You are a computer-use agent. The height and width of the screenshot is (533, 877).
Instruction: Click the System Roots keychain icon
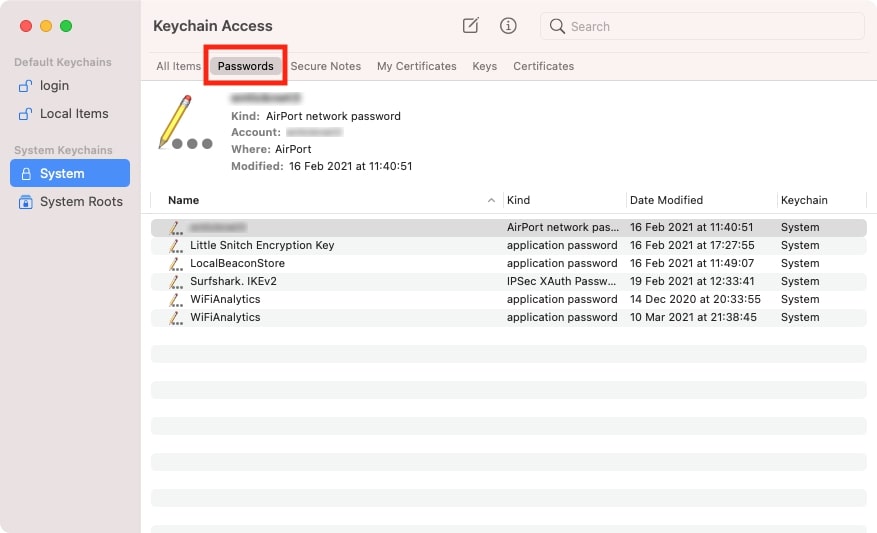[25, 202]
